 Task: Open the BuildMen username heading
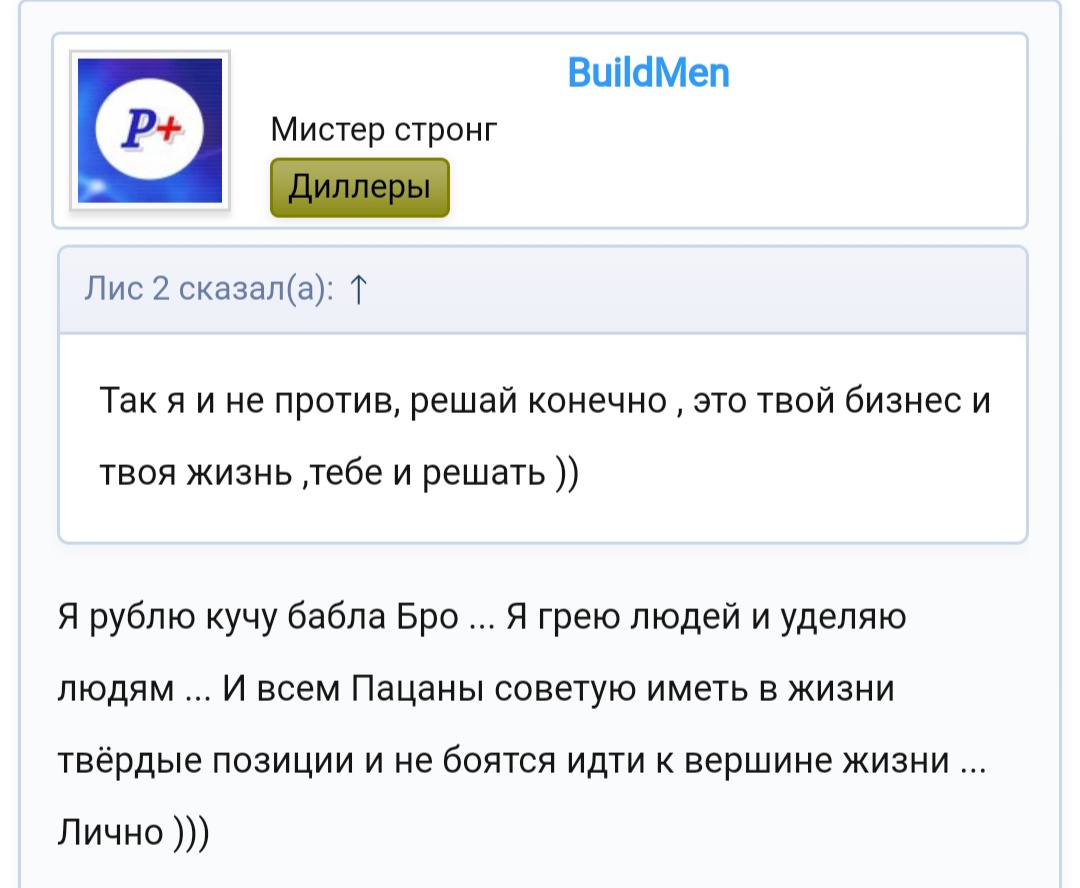click(x=648, y=70)
